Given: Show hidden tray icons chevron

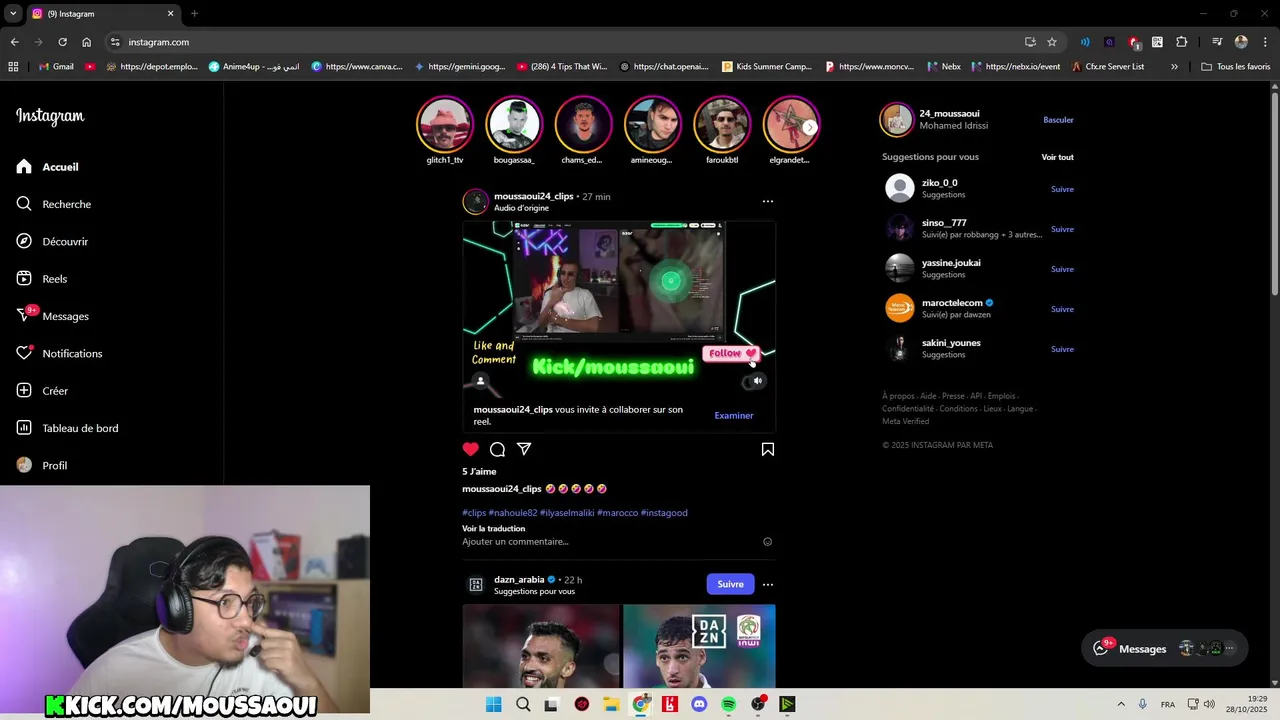Looking at the screenshot, I should click(x=1121, y=704).
